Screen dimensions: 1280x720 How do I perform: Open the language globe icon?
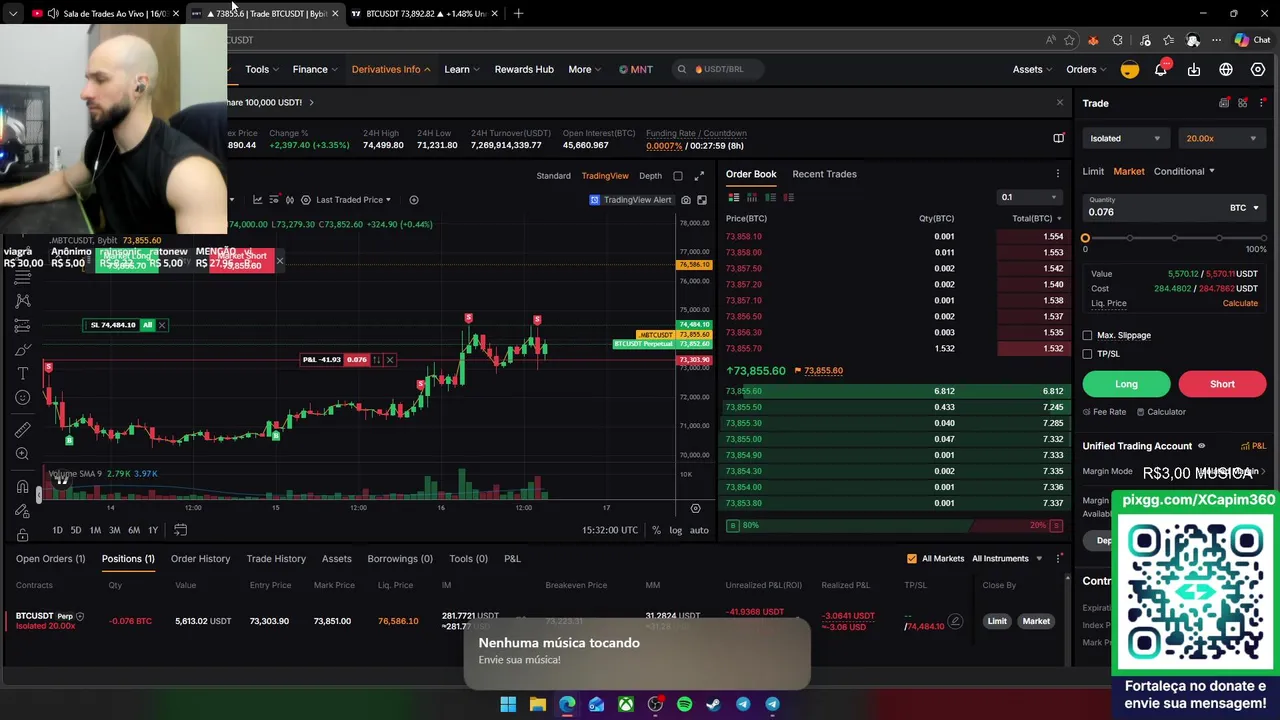point(1226,69)
